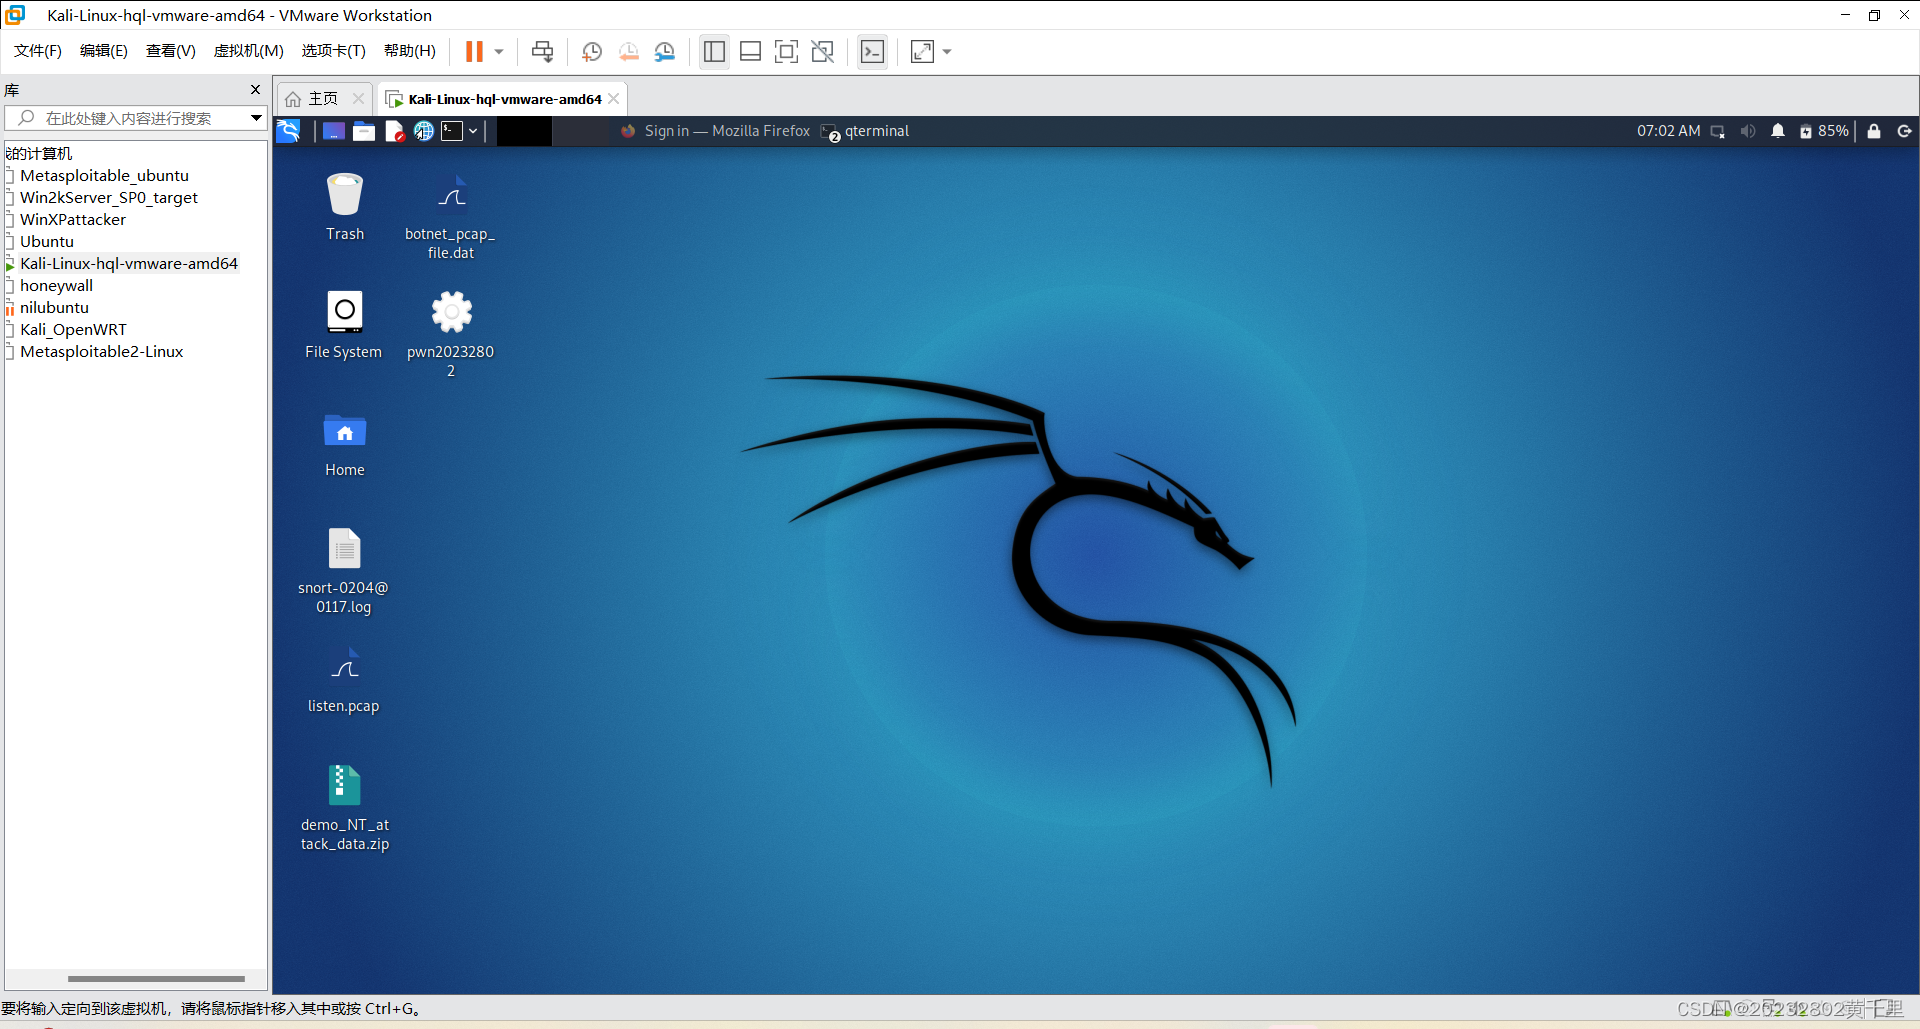This screenshot has width=1920, height=1029.
Task: Open the text editor panel launcher
Action: click(394, 131)
